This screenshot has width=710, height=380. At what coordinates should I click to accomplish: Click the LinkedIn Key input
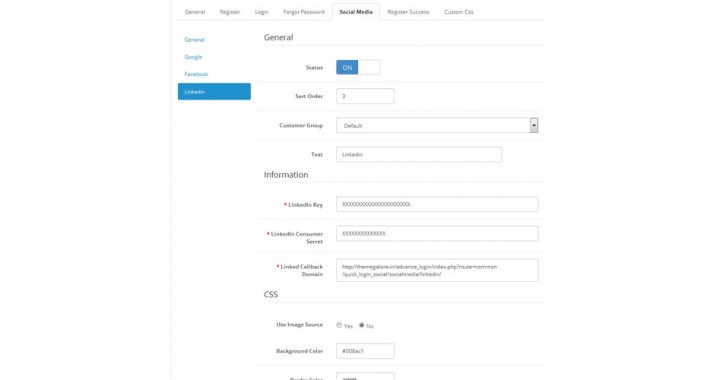[437, 204]
